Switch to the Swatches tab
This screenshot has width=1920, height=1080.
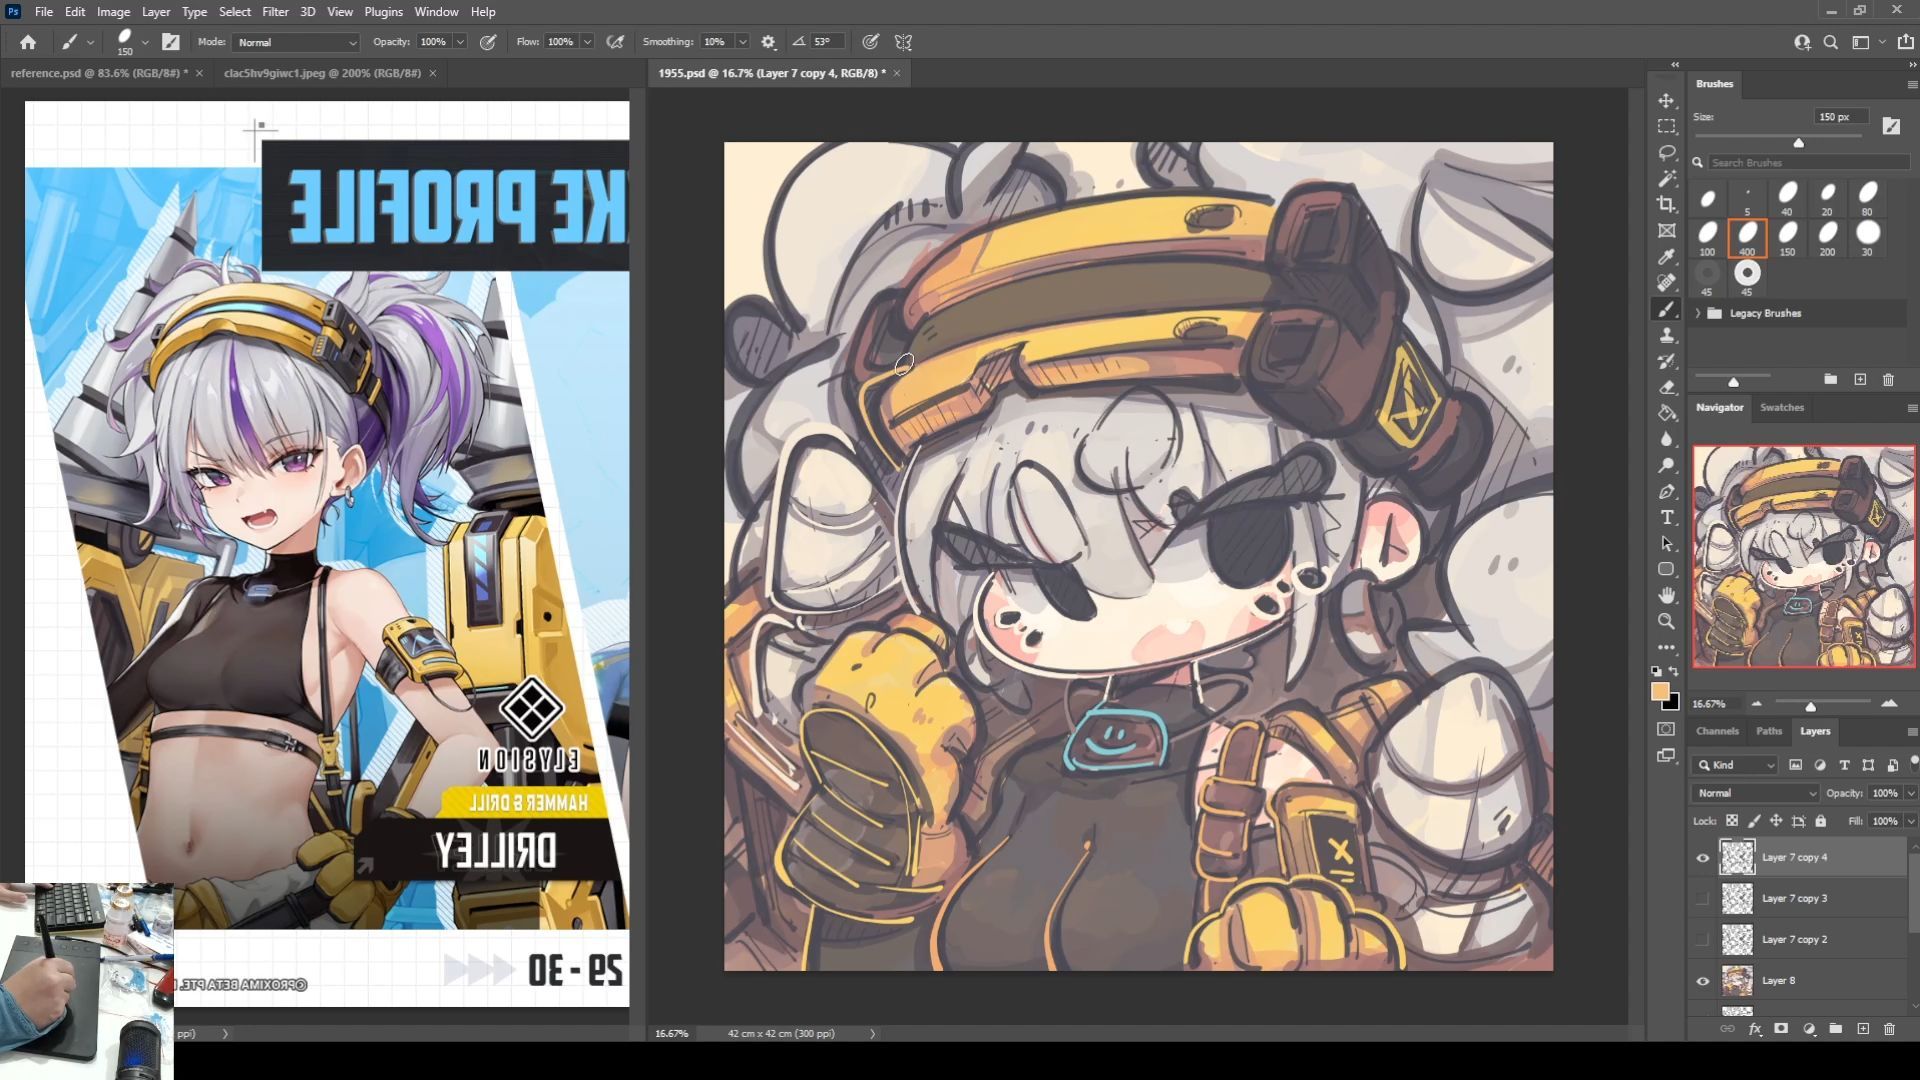point(1781,407)
